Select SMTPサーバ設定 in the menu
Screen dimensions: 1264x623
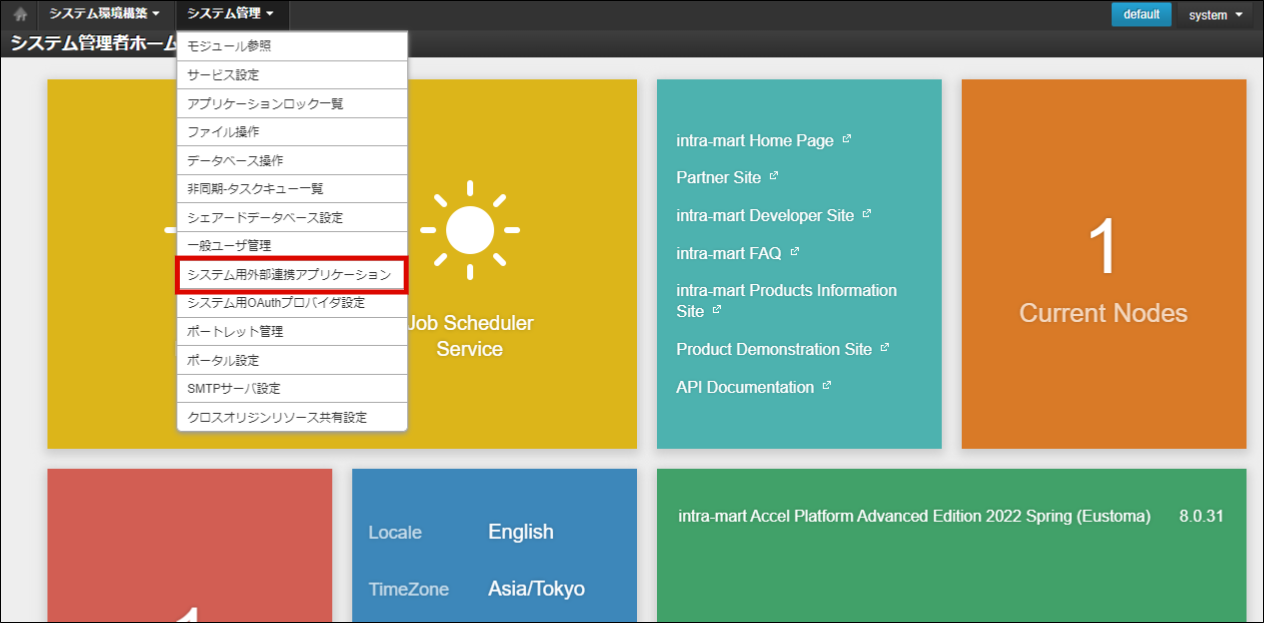tap(234, 388)
